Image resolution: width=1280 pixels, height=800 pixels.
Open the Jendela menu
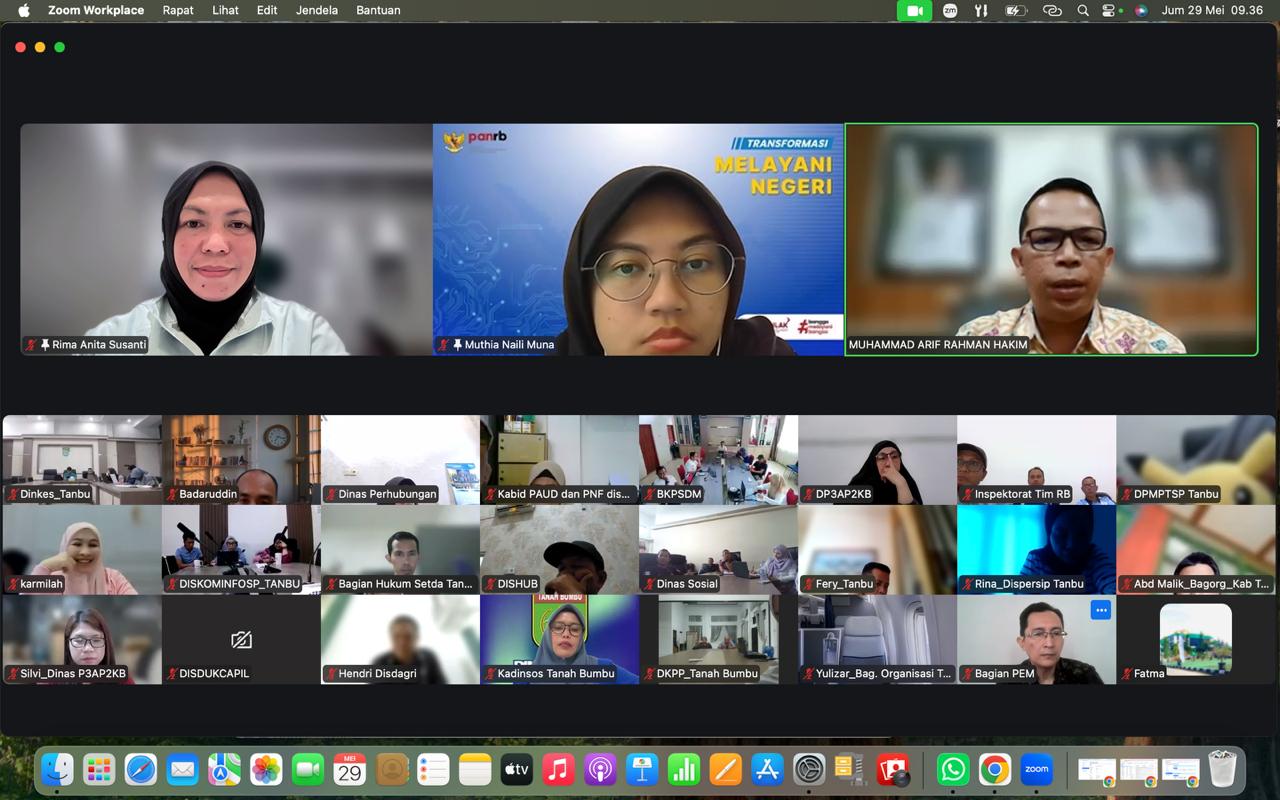[317, 11]
